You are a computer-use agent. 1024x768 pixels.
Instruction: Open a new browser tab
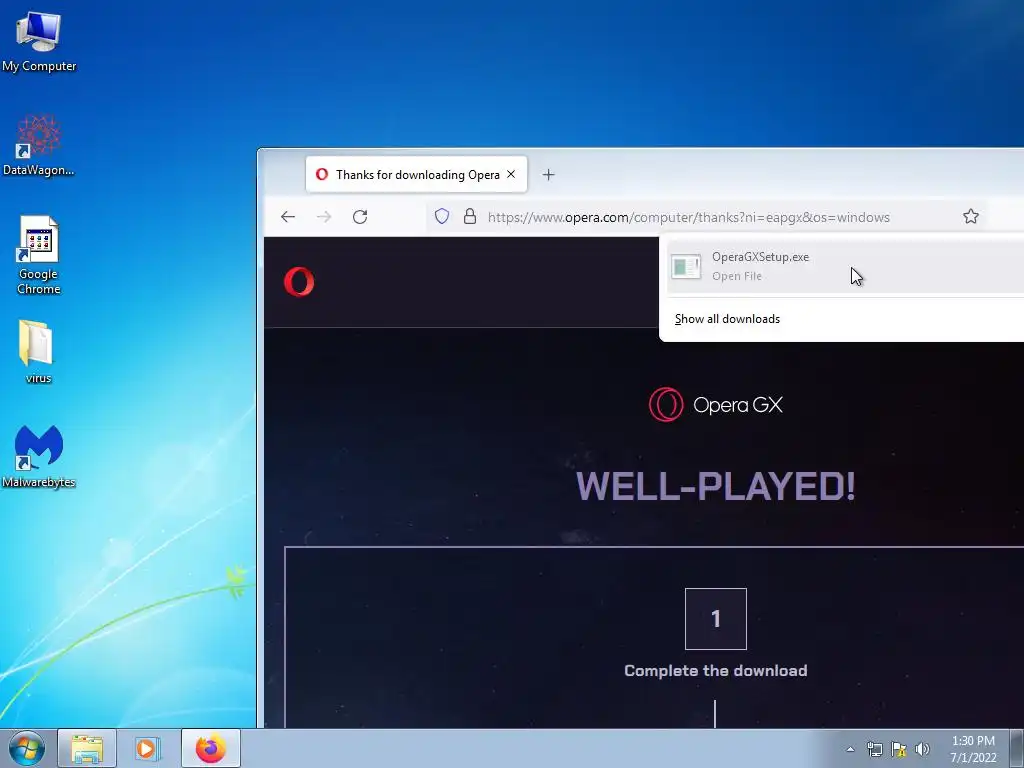[549, 174]
